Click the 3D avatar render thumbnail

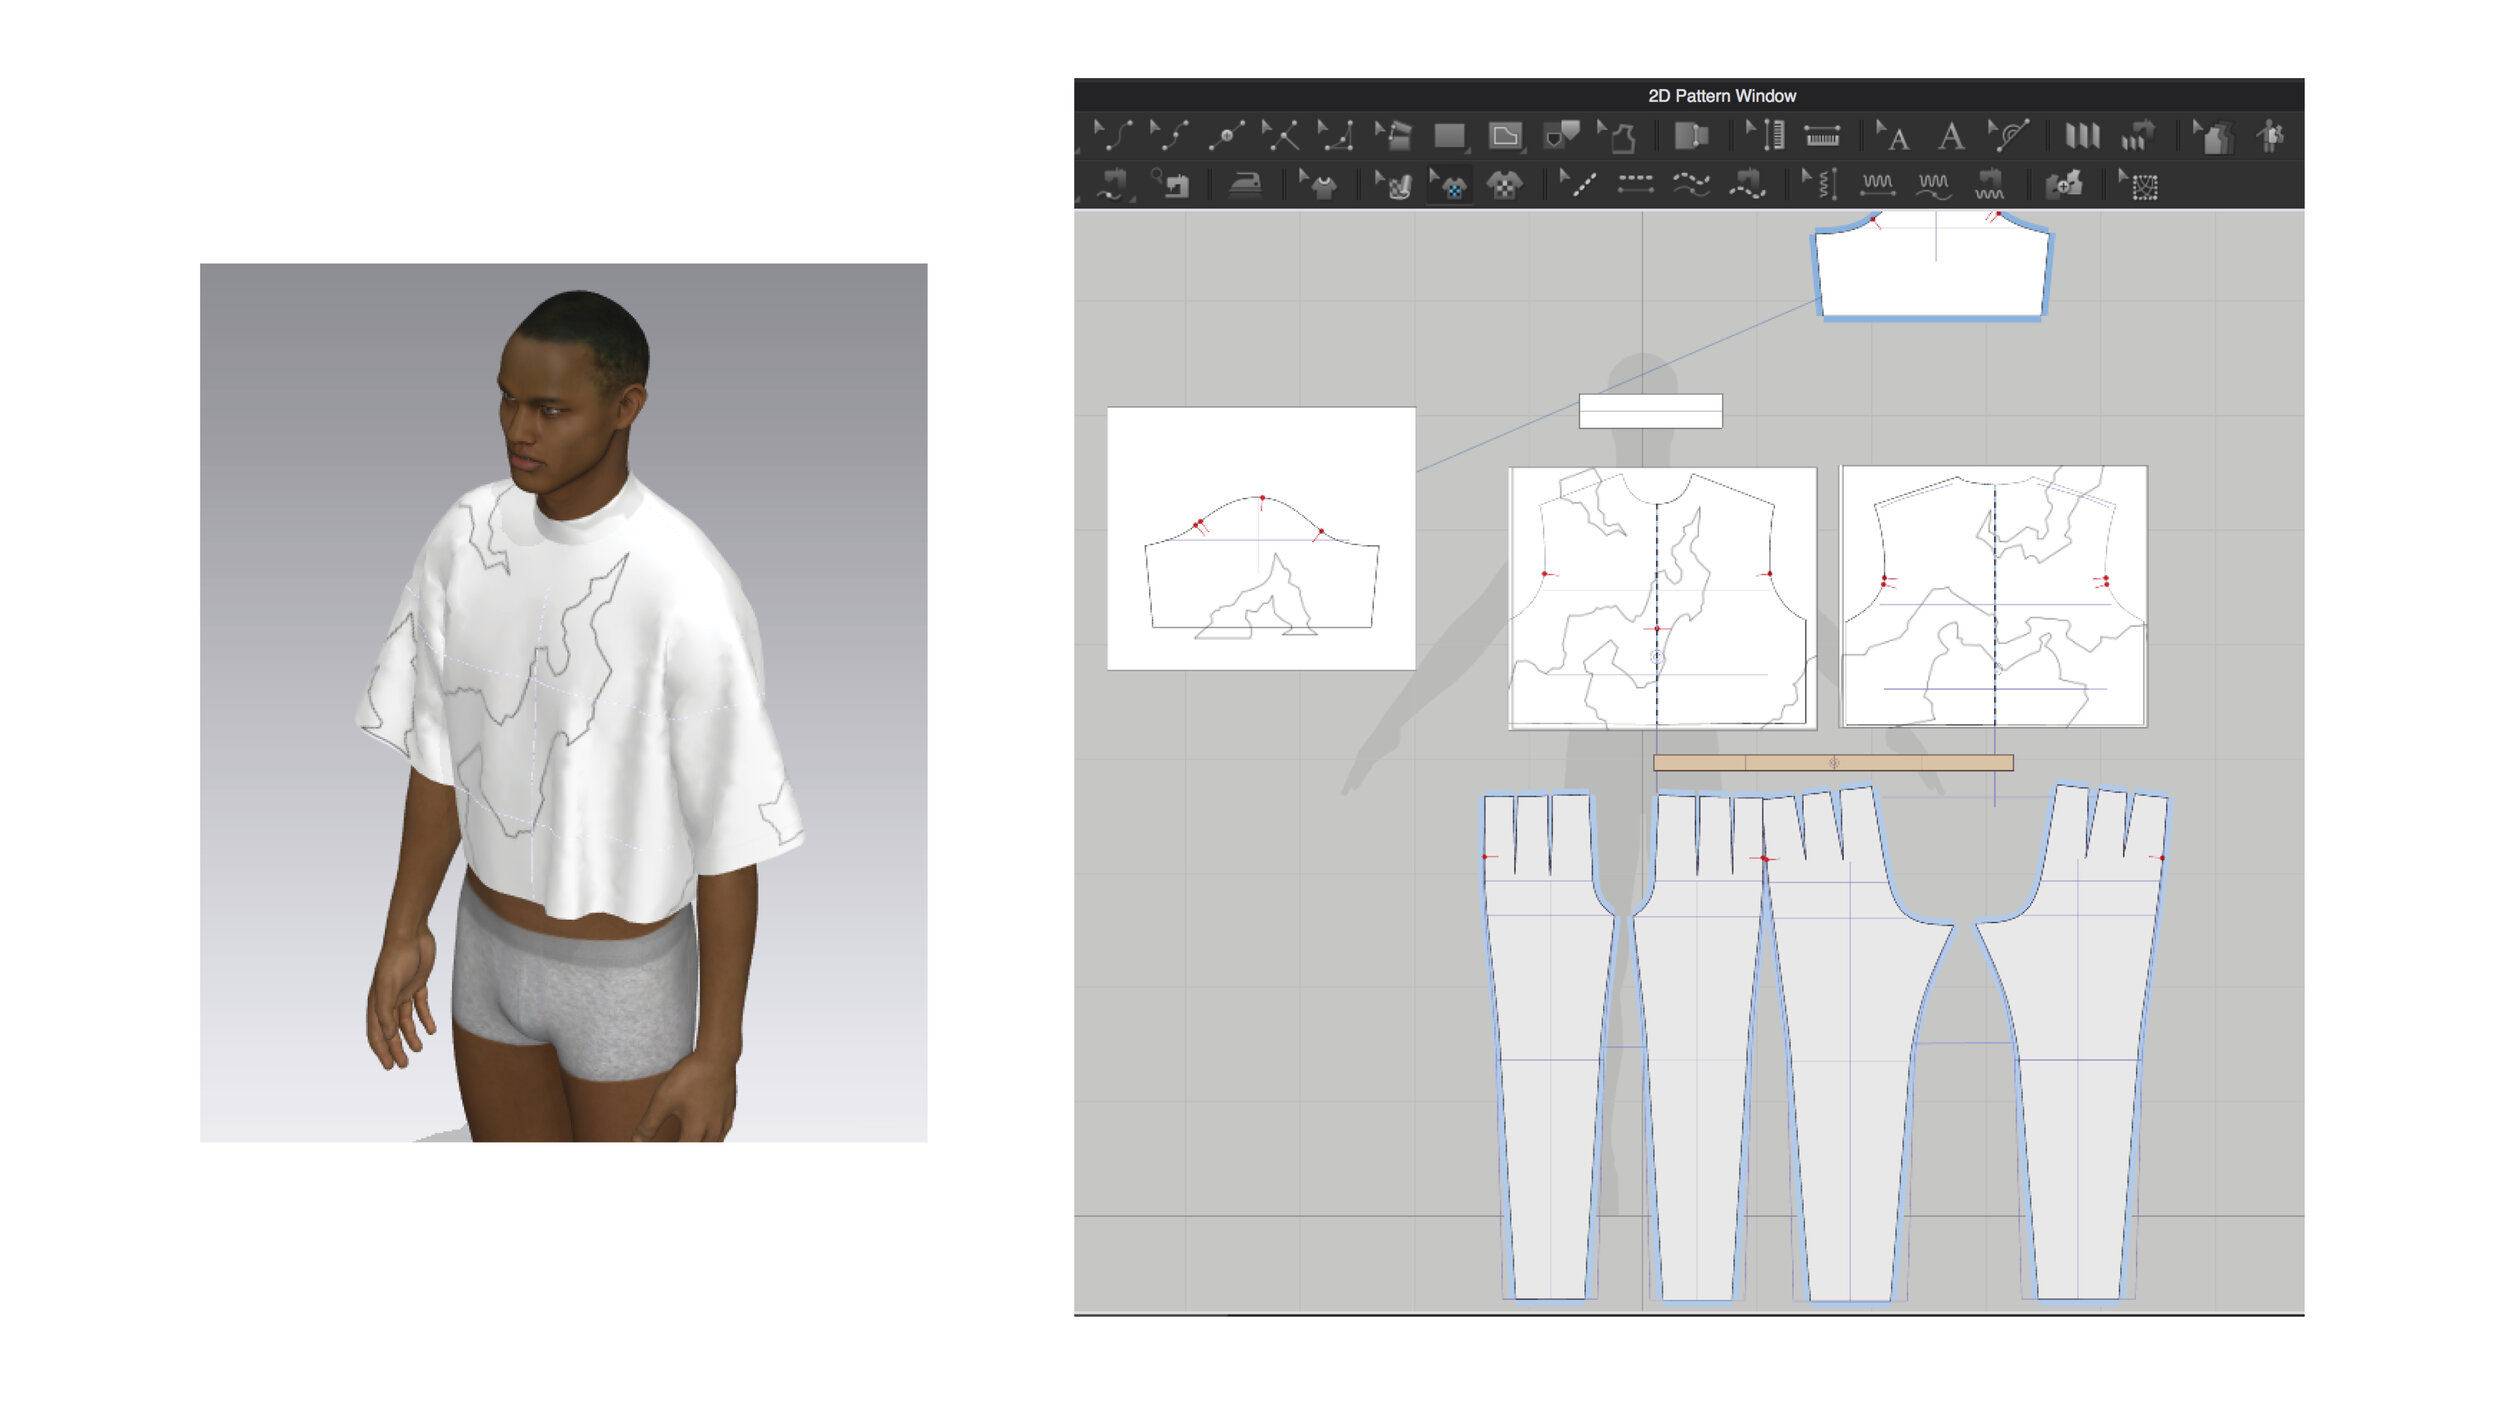coord(563,702)
